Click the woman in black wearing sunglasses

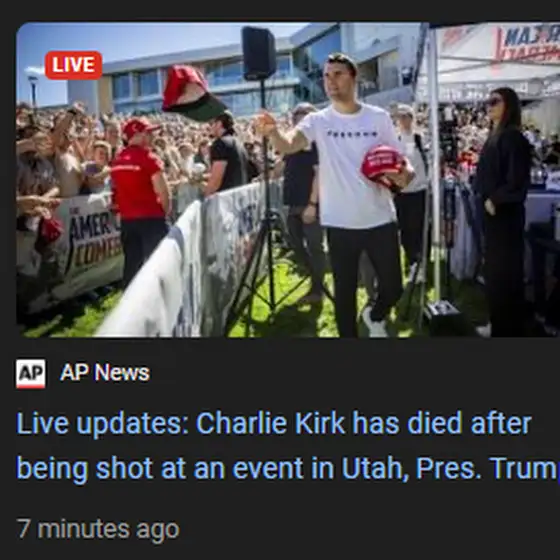(502, 211)
